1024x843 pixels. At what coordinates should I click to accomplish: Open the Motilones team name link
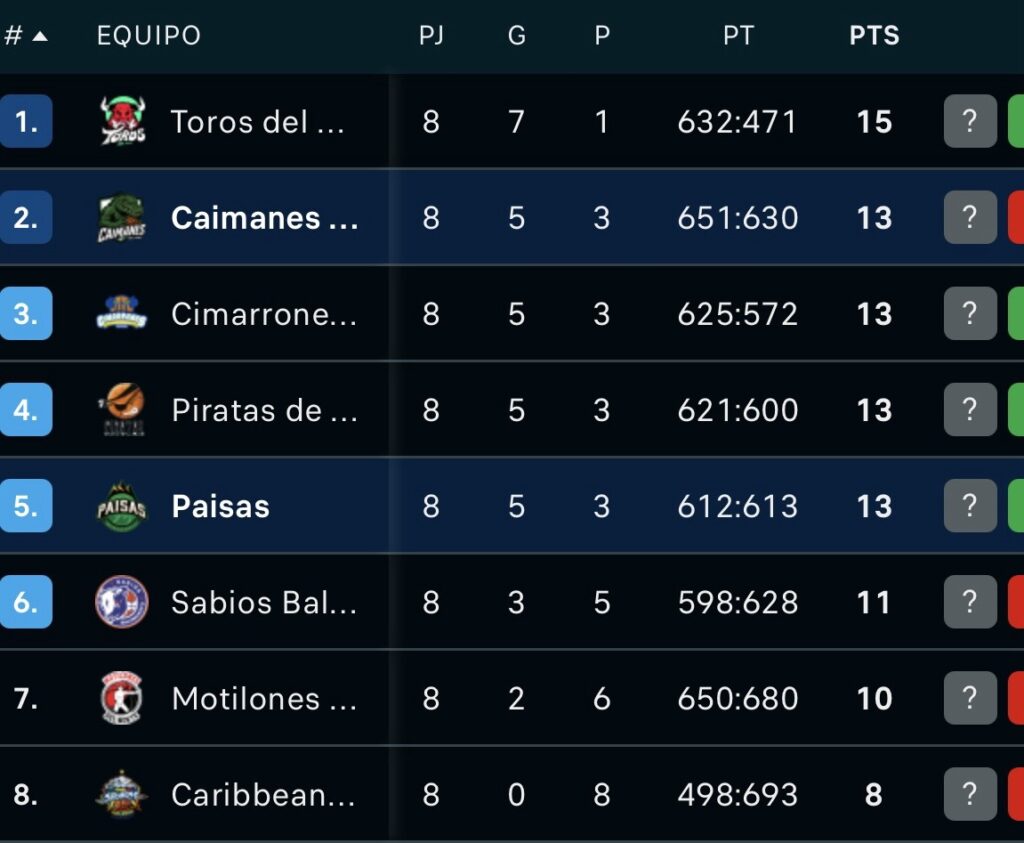[263, 698]
